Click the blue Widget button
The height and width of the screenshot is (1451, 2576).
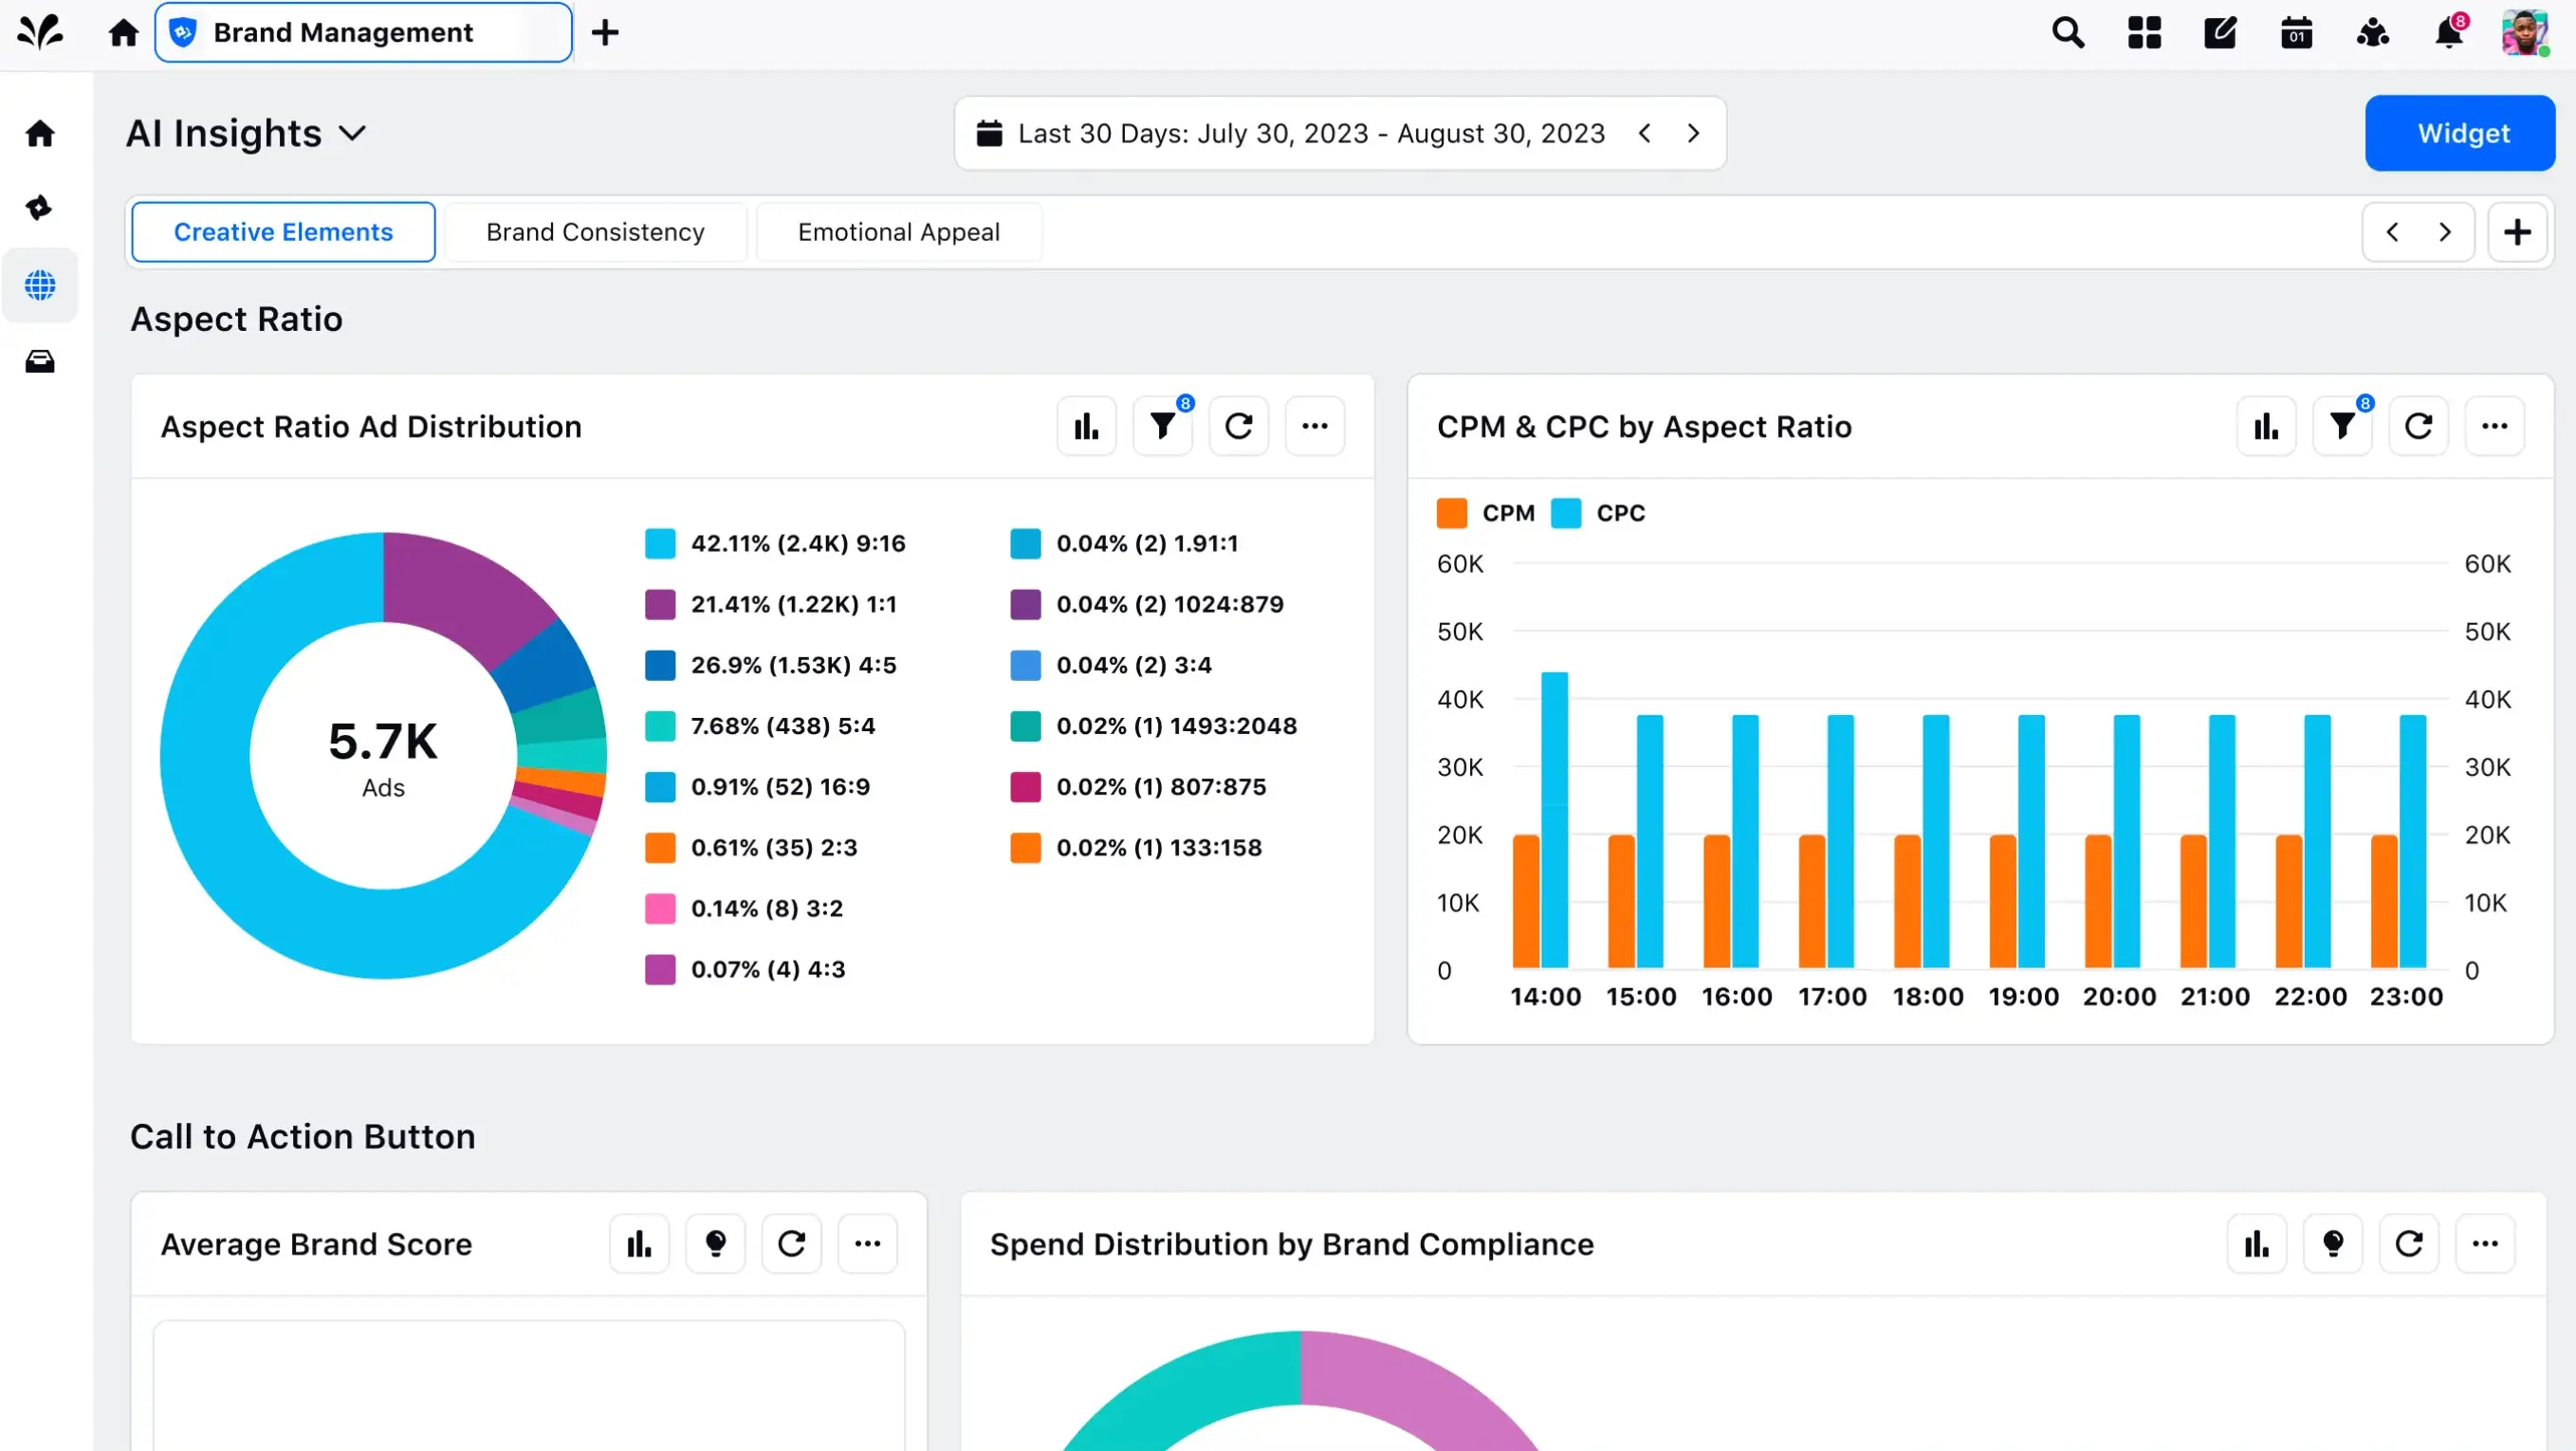pyautogui.click(x=2460, y=132)
